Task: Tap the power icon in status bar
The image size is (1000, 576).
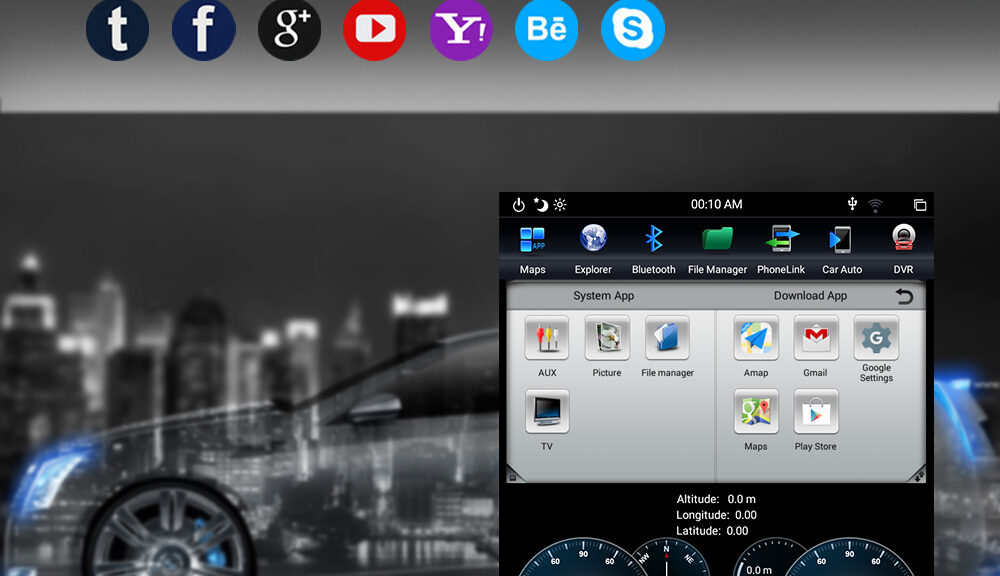Action: [519, 205]
